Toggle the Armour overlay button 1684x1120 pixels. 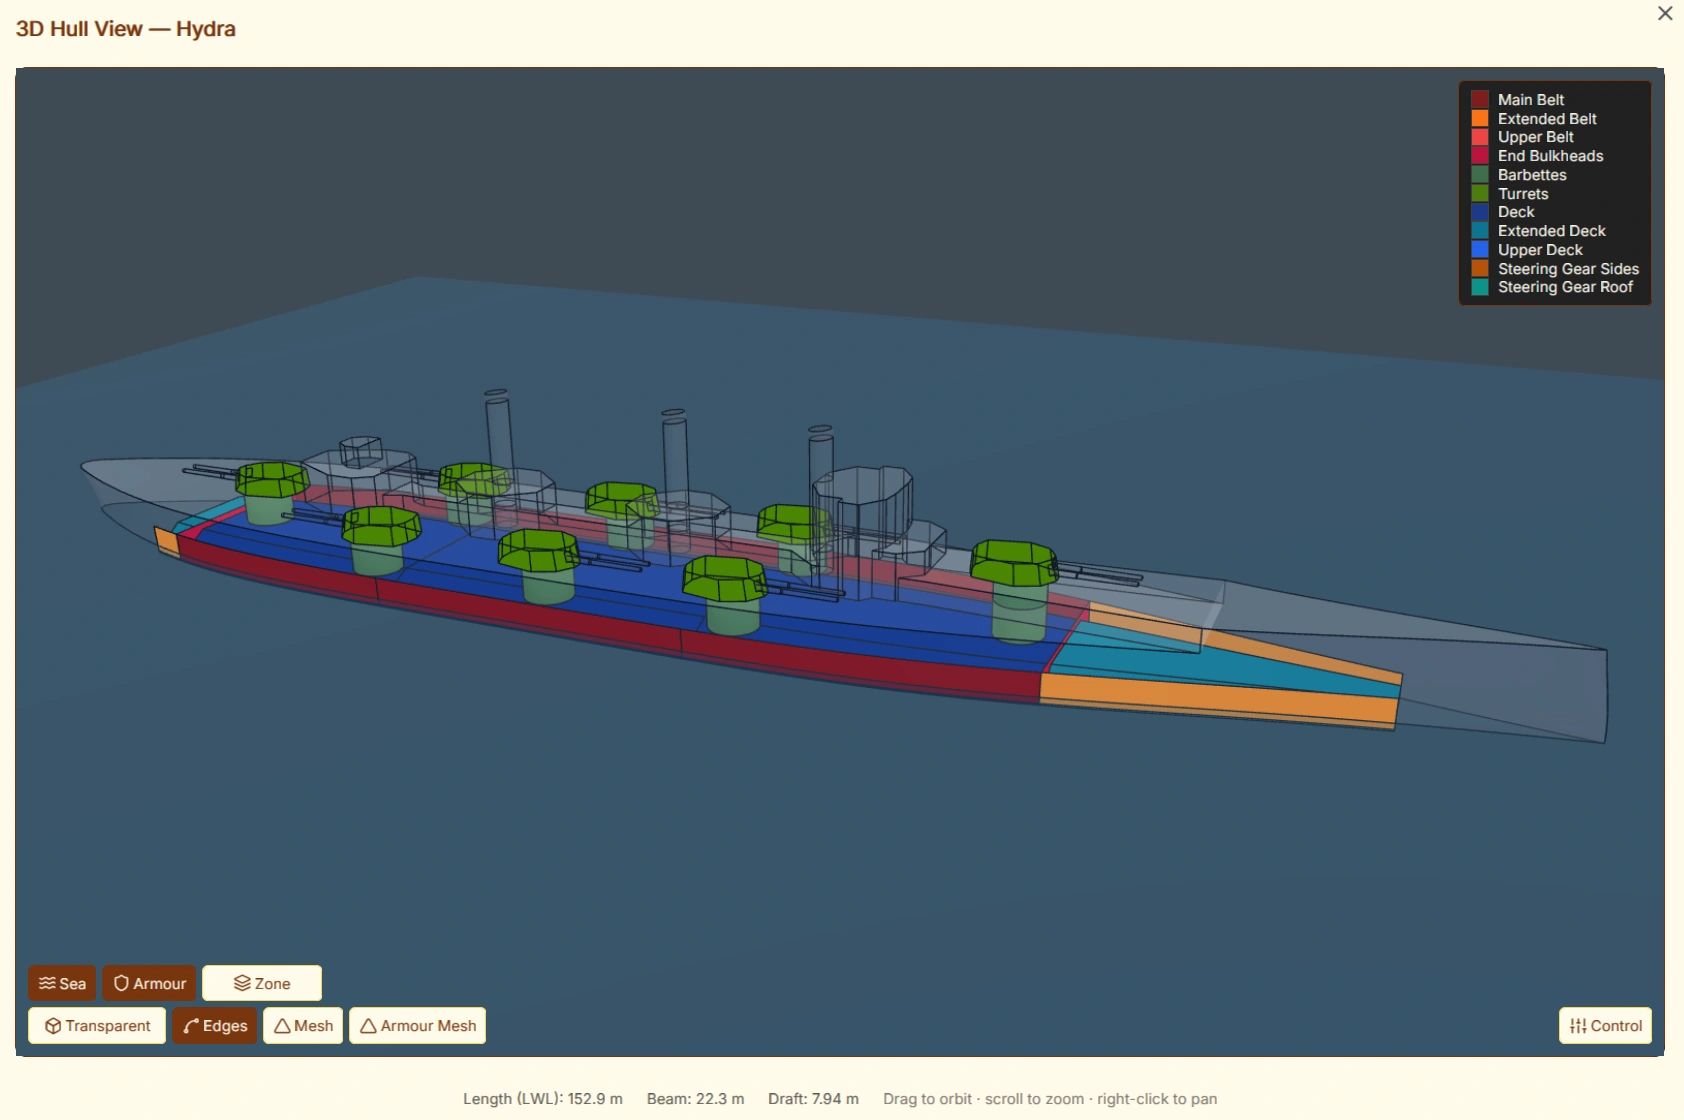tap(149, 983)
